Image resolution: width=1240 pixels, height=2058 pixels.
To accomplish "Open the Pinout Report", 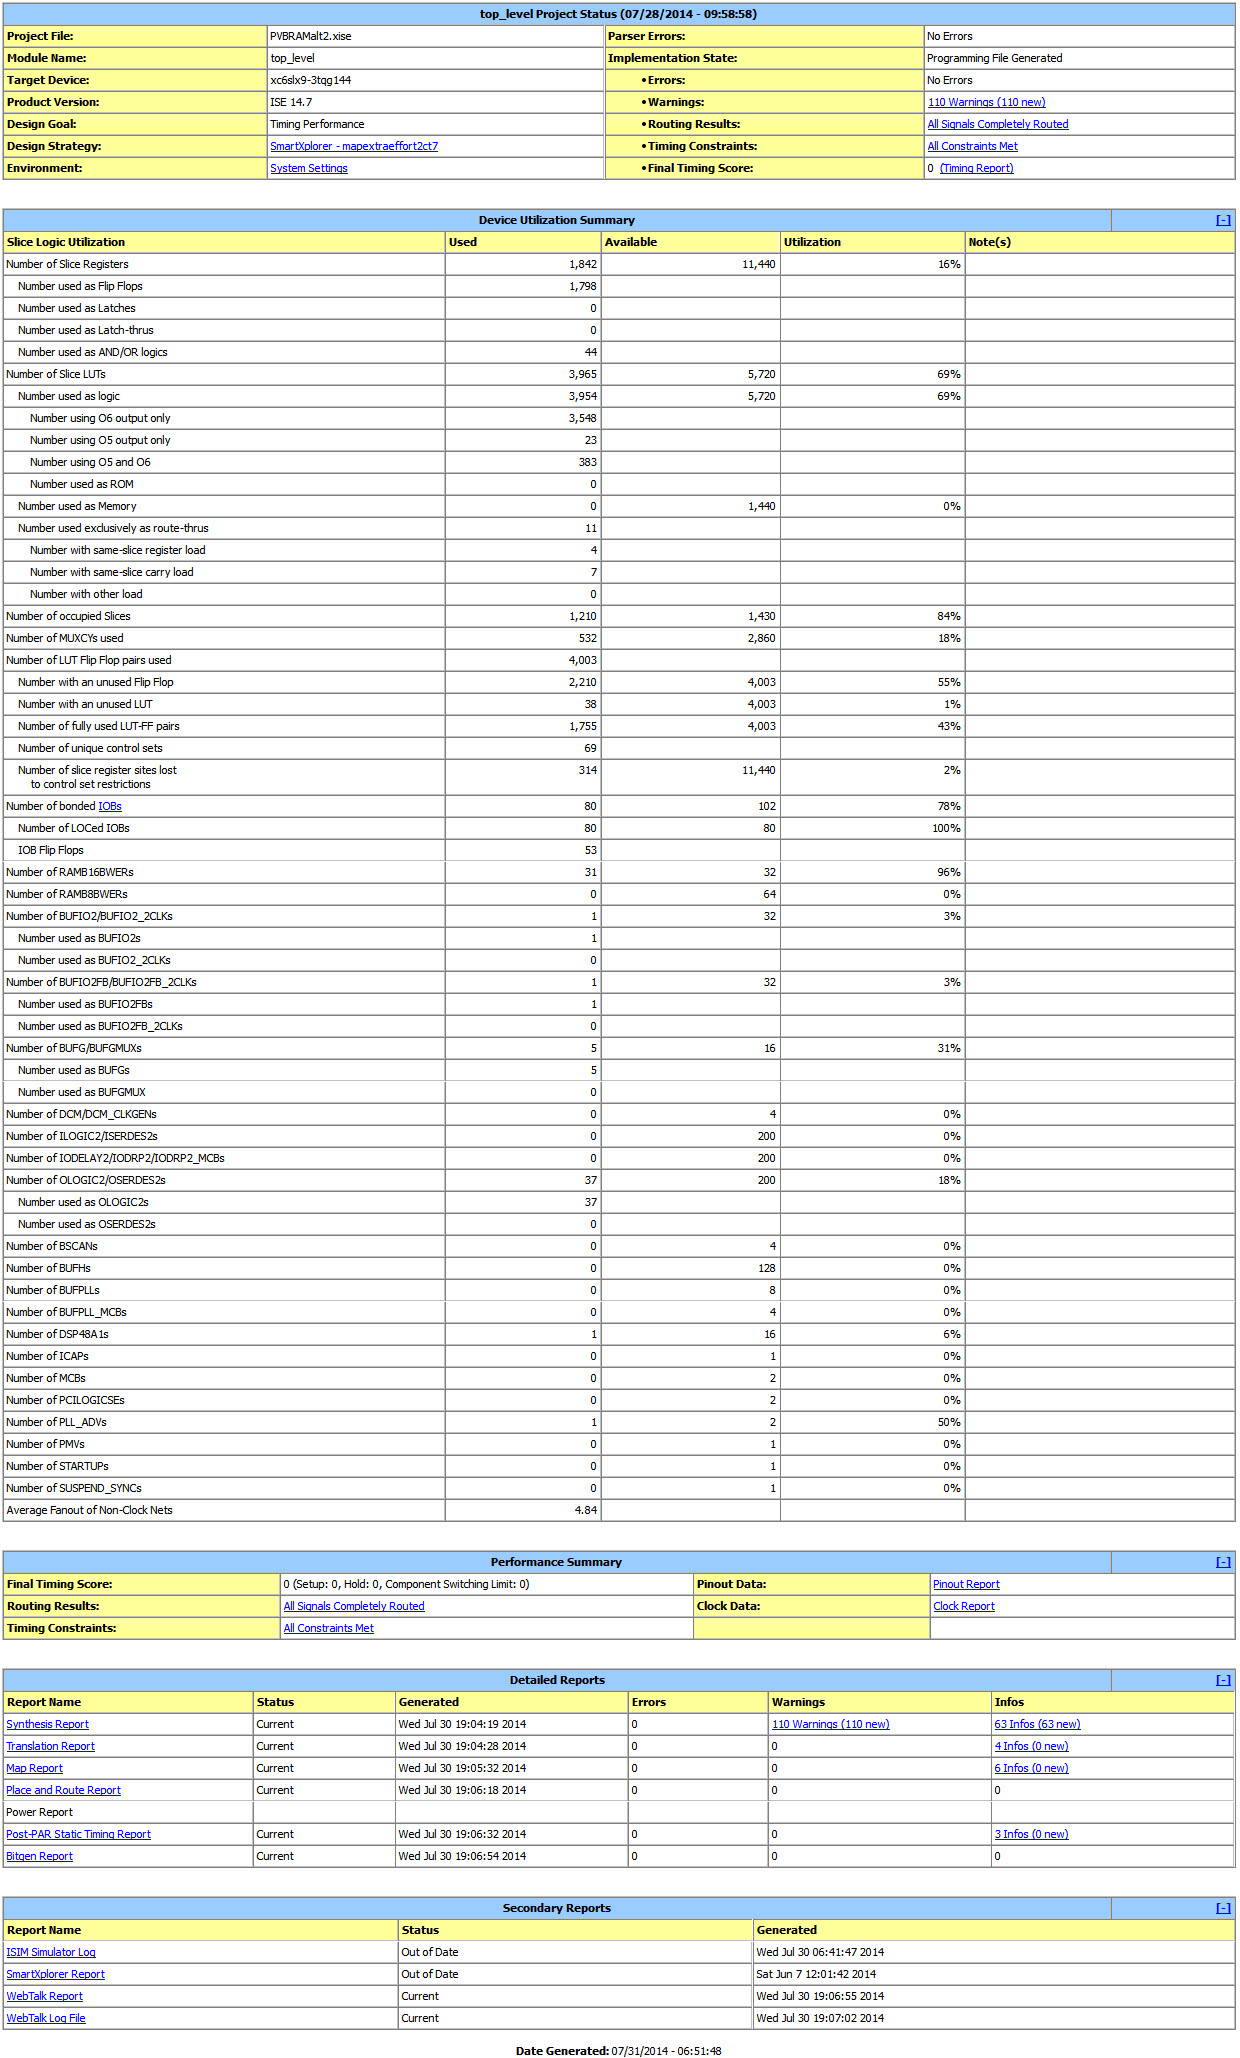I will point(966,1584).
